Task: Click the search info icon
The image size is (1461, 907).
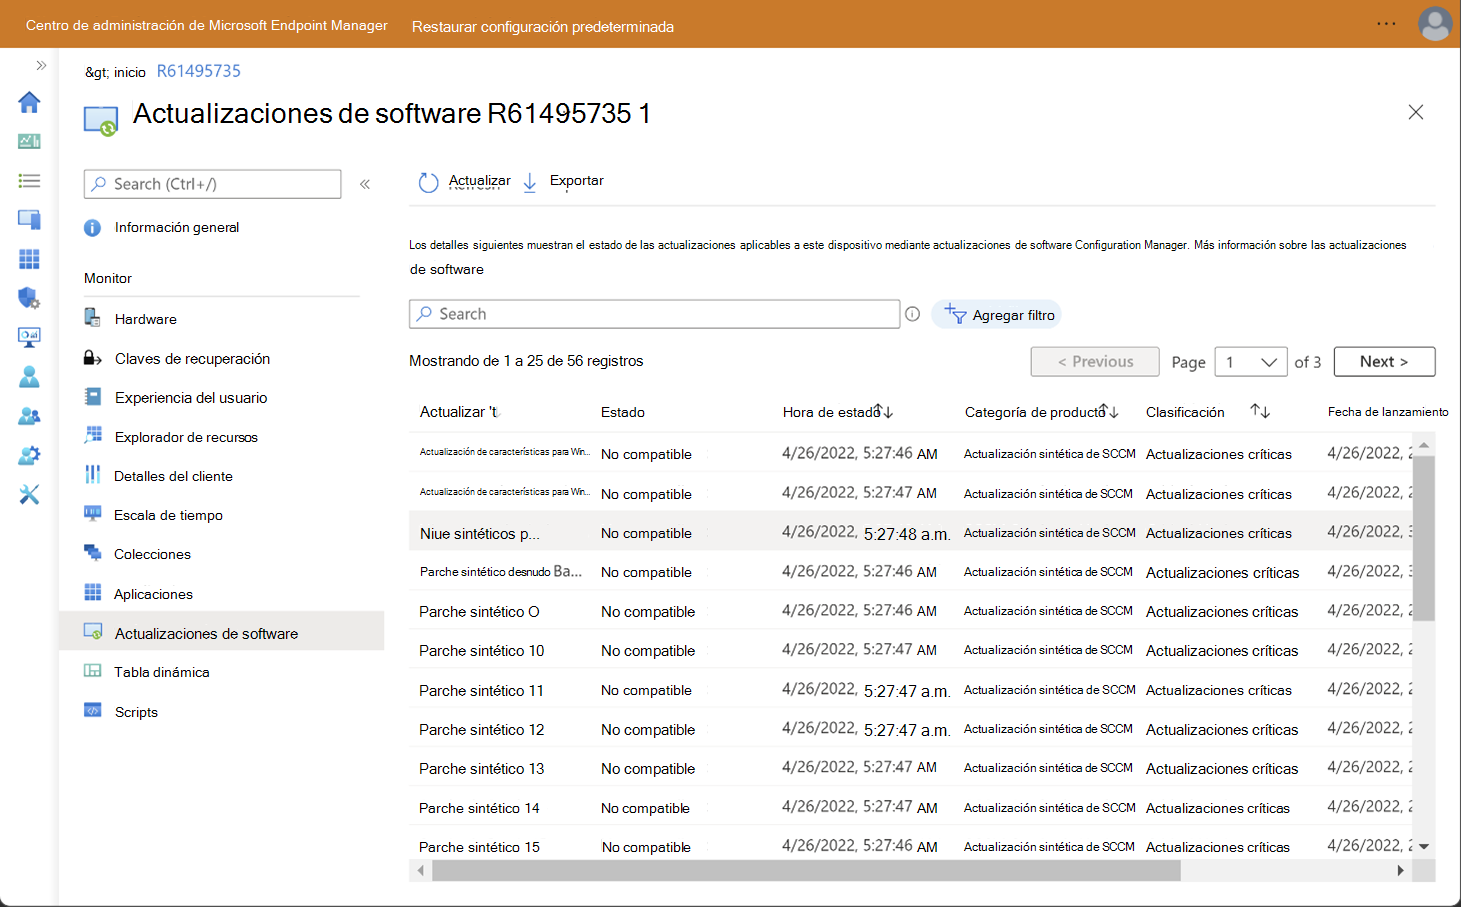Action: pos(912,314)
